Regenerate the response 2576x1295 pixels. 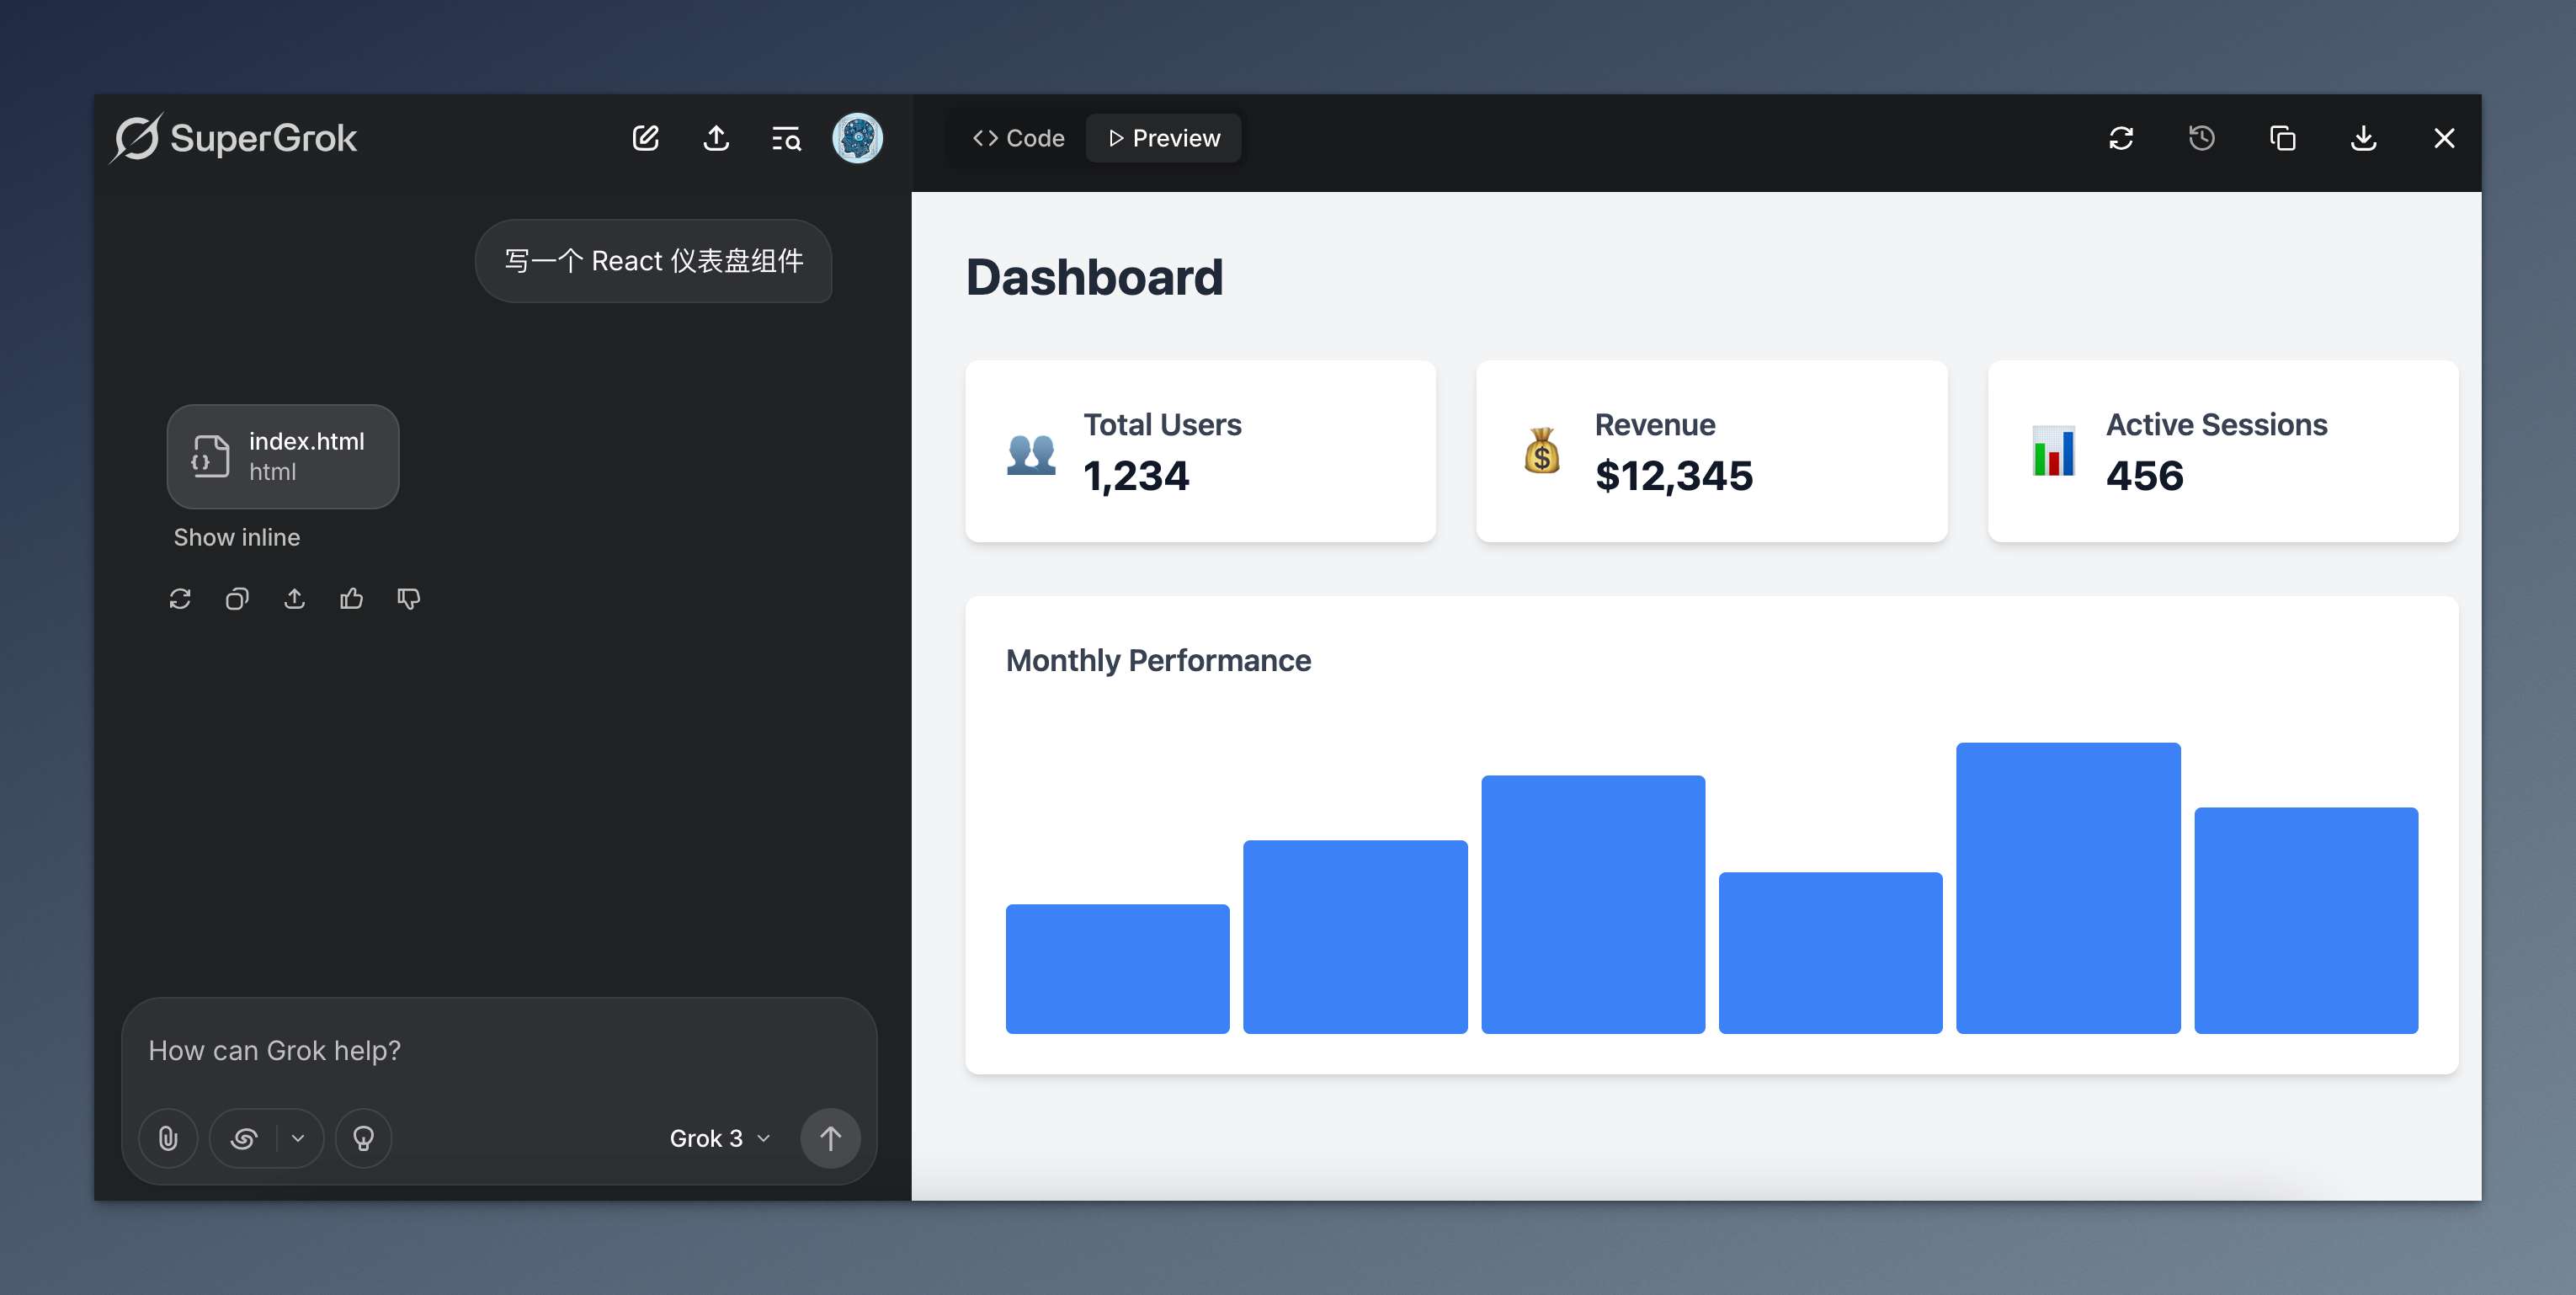click(x=180, y=599)
